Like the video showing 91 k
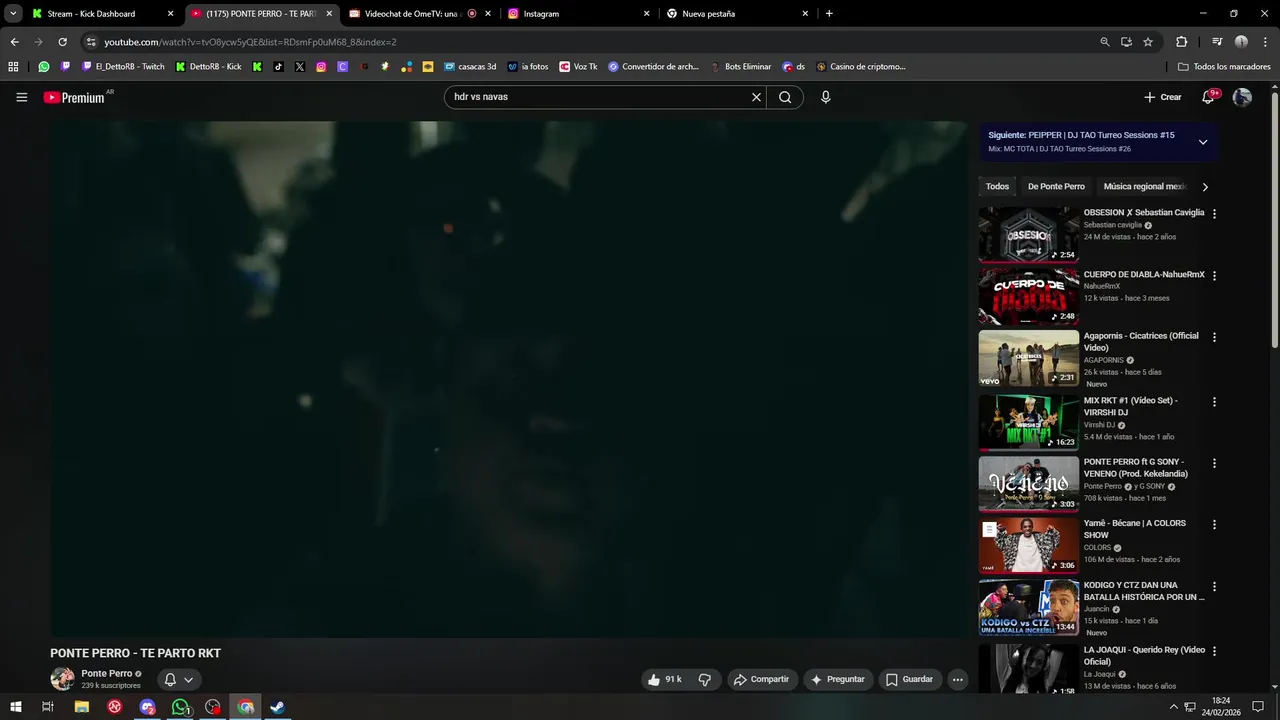The height and width of the screenshot is (720, 1280). [664, 680]
